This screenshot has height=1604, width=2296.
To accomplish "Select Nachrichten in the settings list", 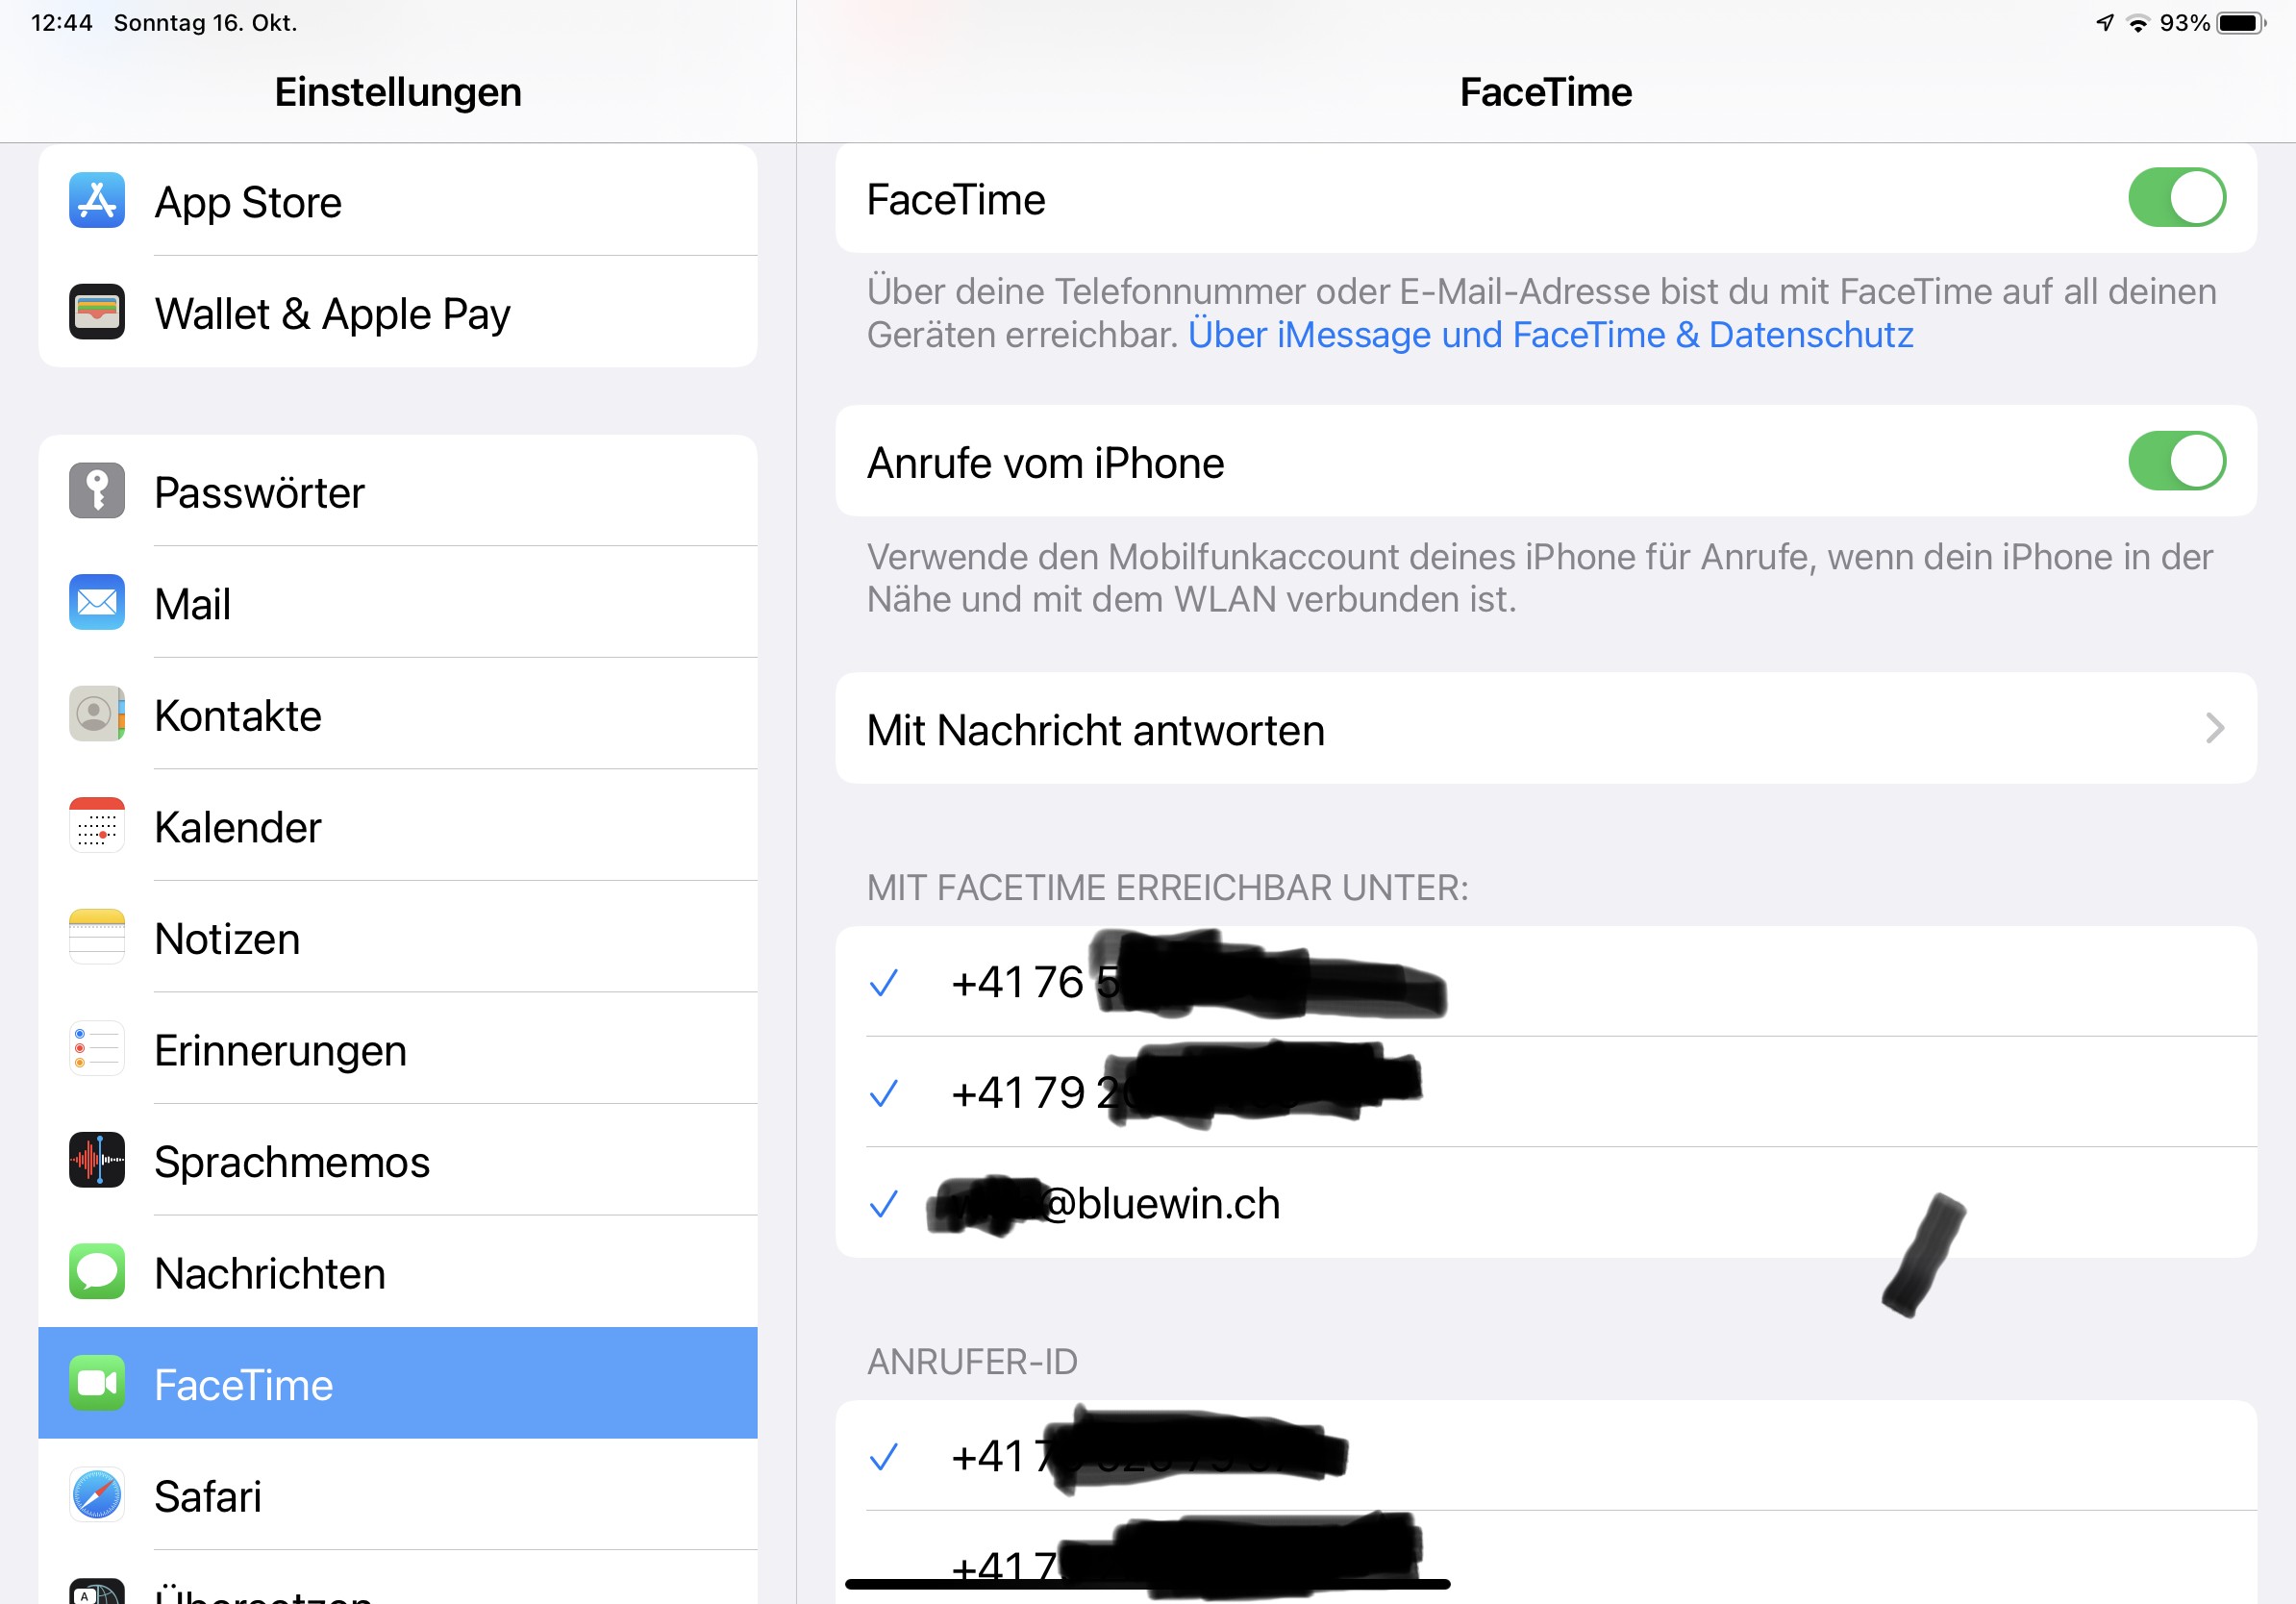I will pyautogui.click(x=270, y=1273).
